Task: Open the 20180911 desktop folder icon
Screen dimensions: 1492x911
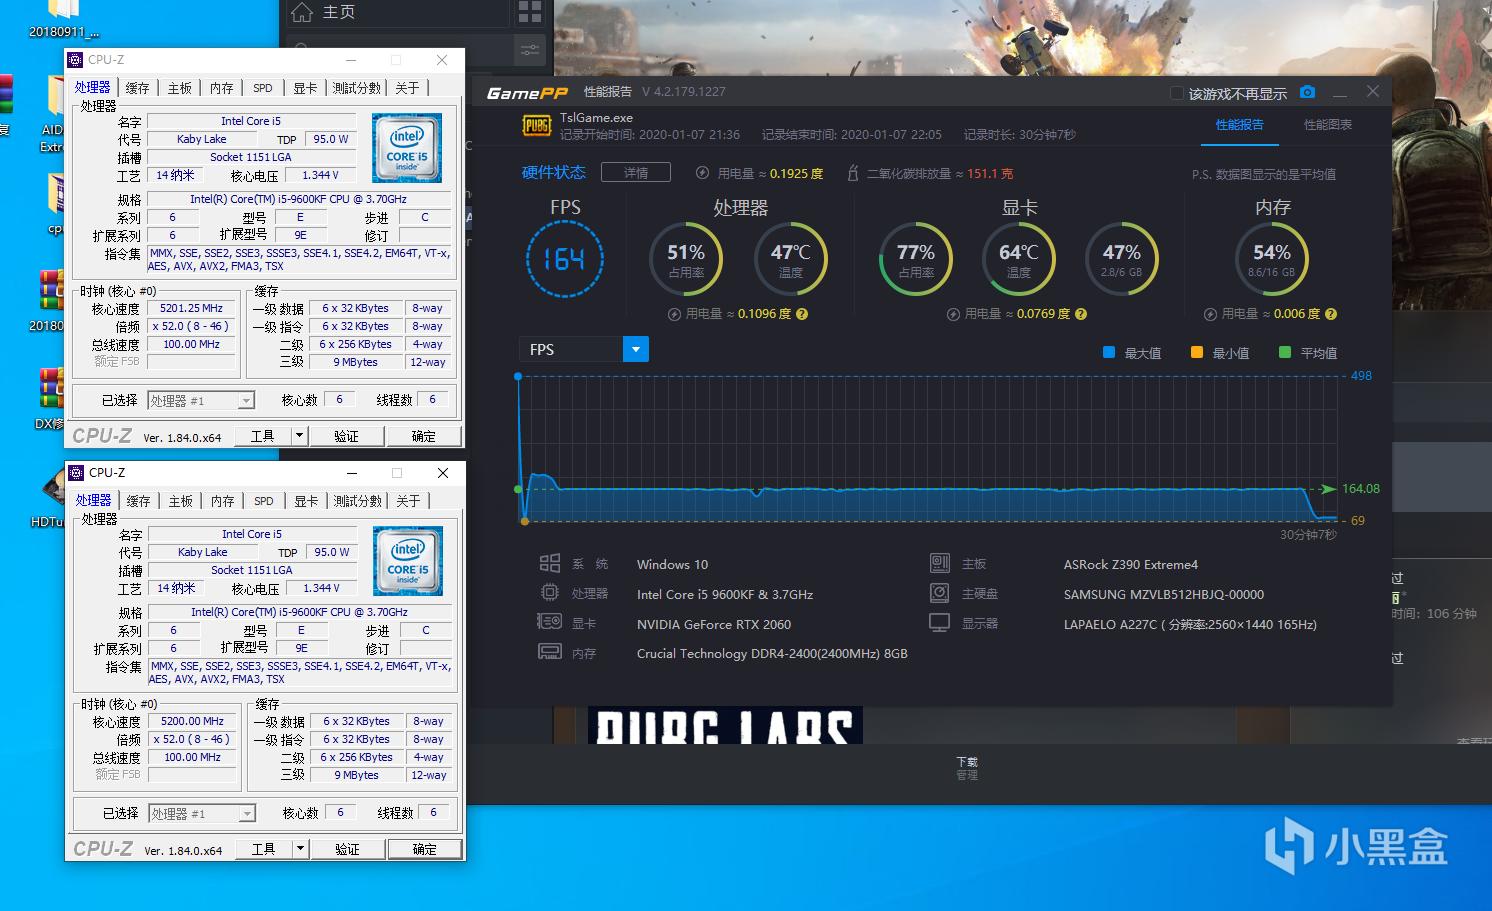Action: pos(63,18)
